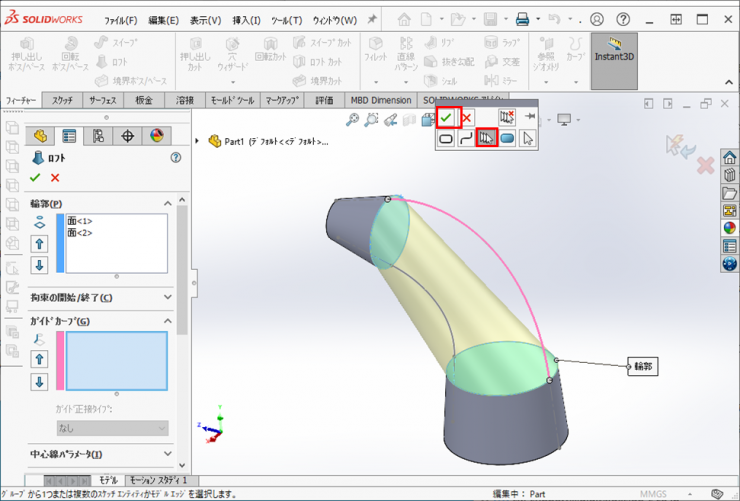Click inside the pink guide curve selection box
Image resolution: width=740 pixels, height=501 pixels.
(116, 360)
